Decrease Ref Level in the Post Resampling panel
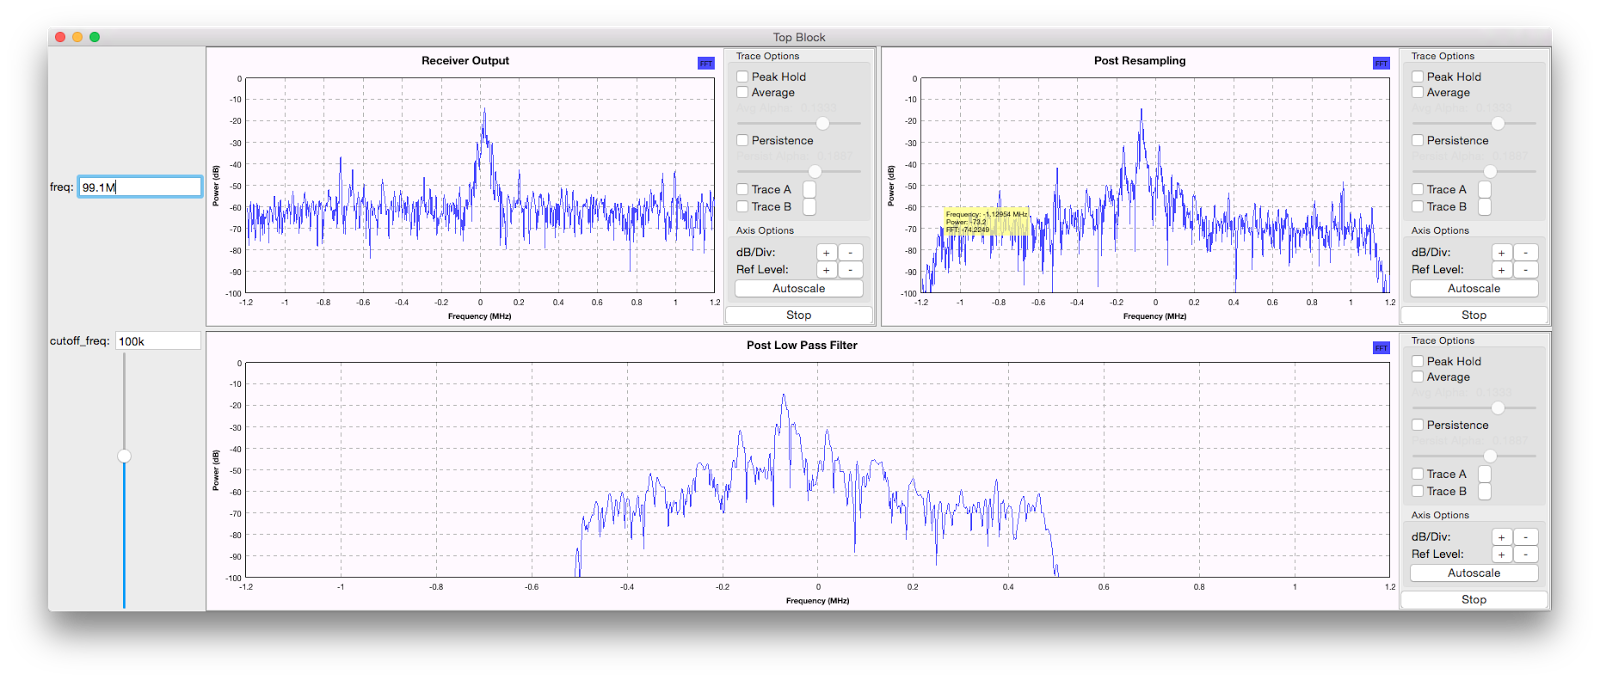 [x=1526, y=270]
